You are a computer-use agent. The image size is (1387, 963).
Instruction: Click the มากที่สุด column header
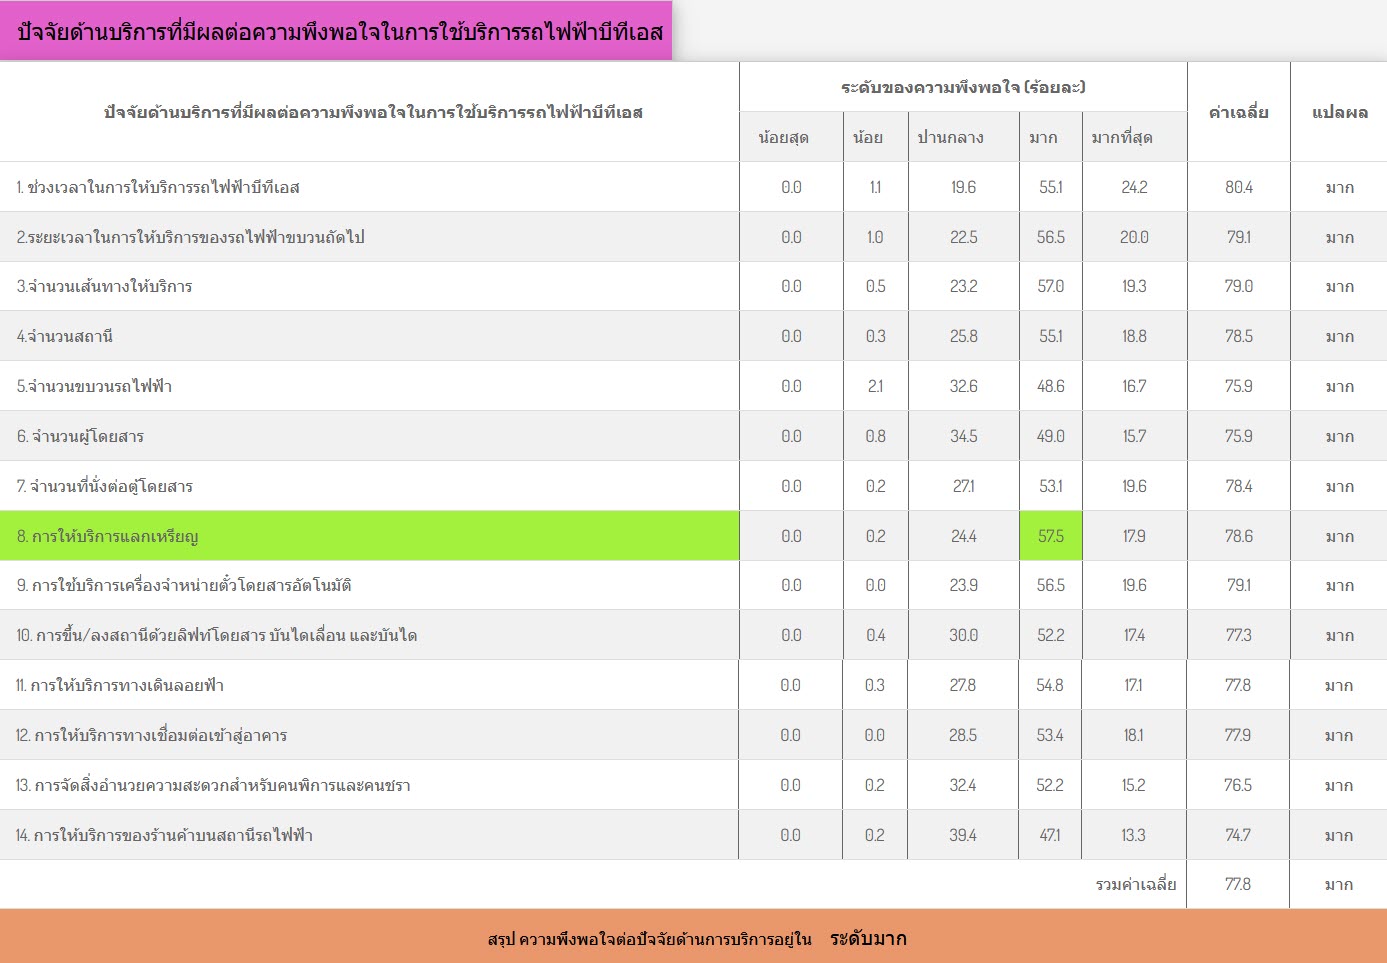(x=1121, y=137)
